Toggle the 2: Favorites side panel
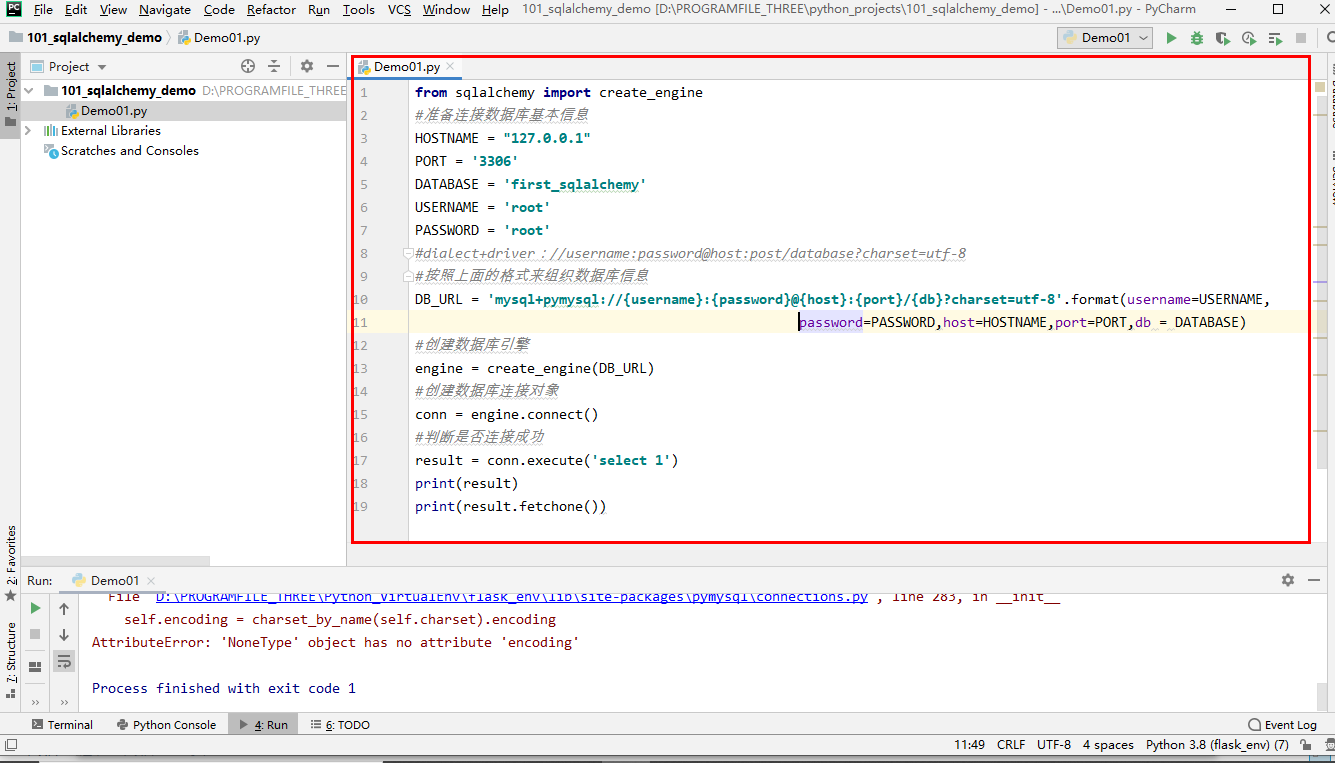 [x=11, y=563]
